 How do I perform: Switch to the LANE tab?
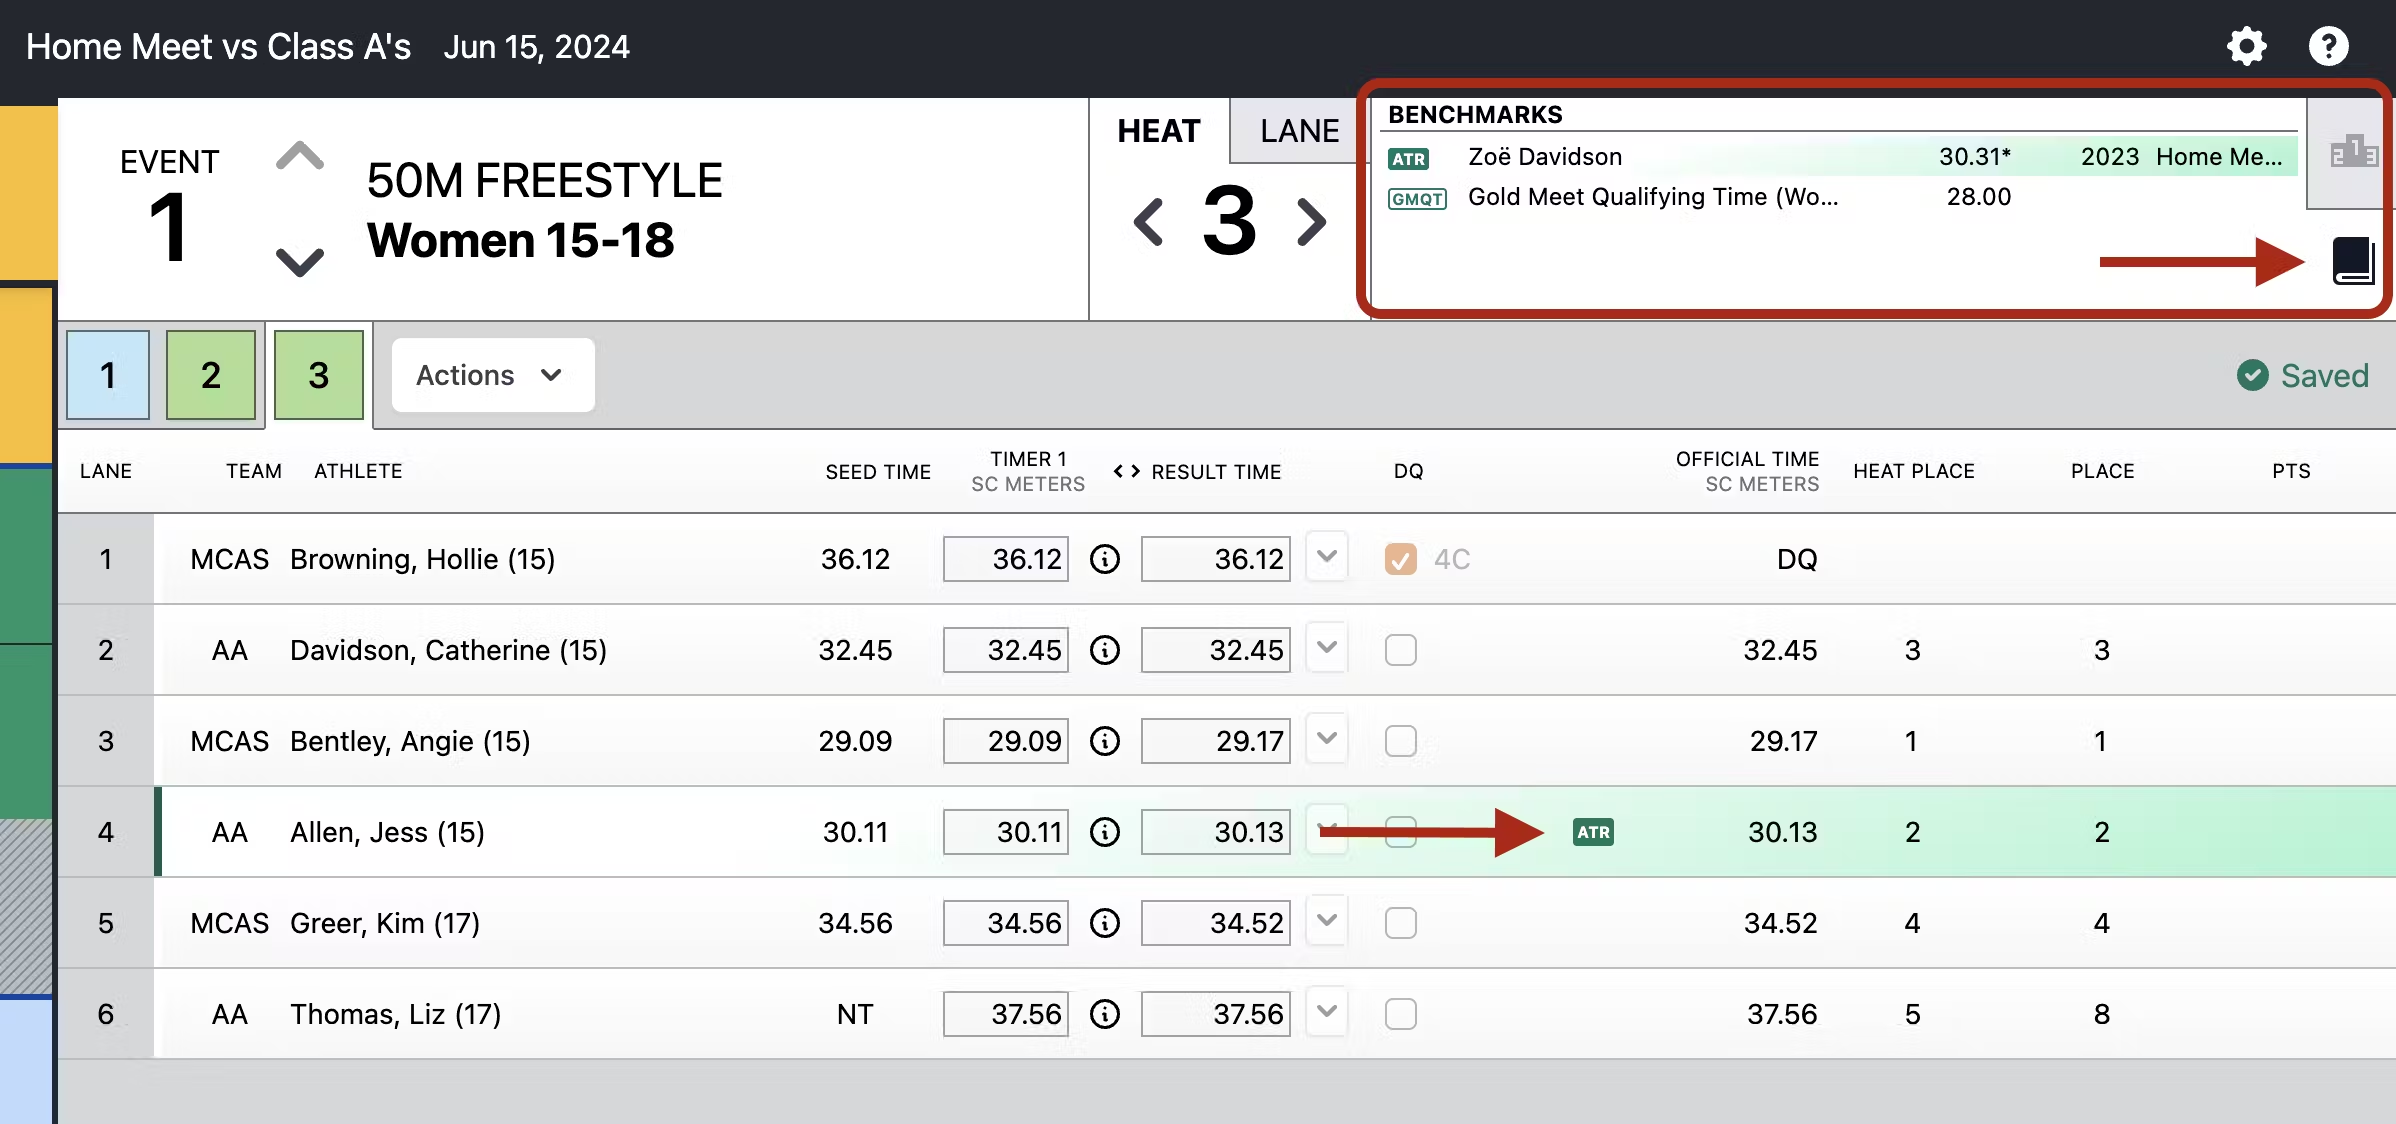coord(1298,131)
